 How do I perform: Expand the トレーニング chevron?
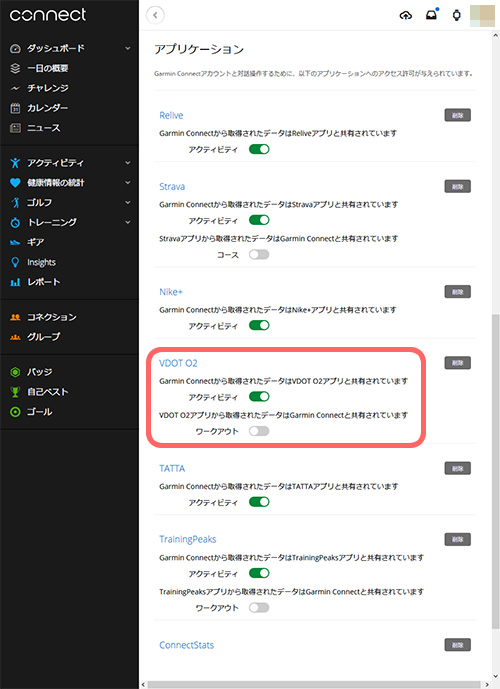tap(128, 222)
